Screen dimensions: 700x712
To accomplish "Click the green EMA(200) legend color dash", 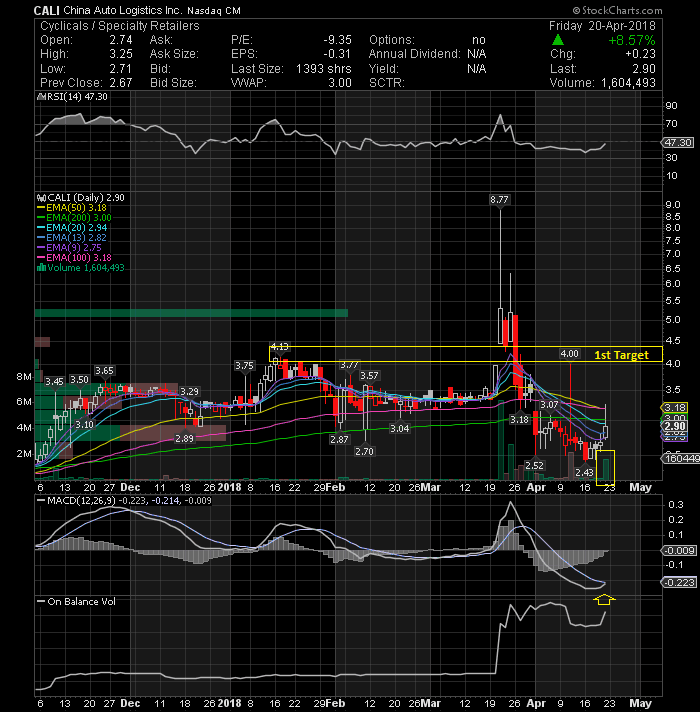I will [41, 218].
